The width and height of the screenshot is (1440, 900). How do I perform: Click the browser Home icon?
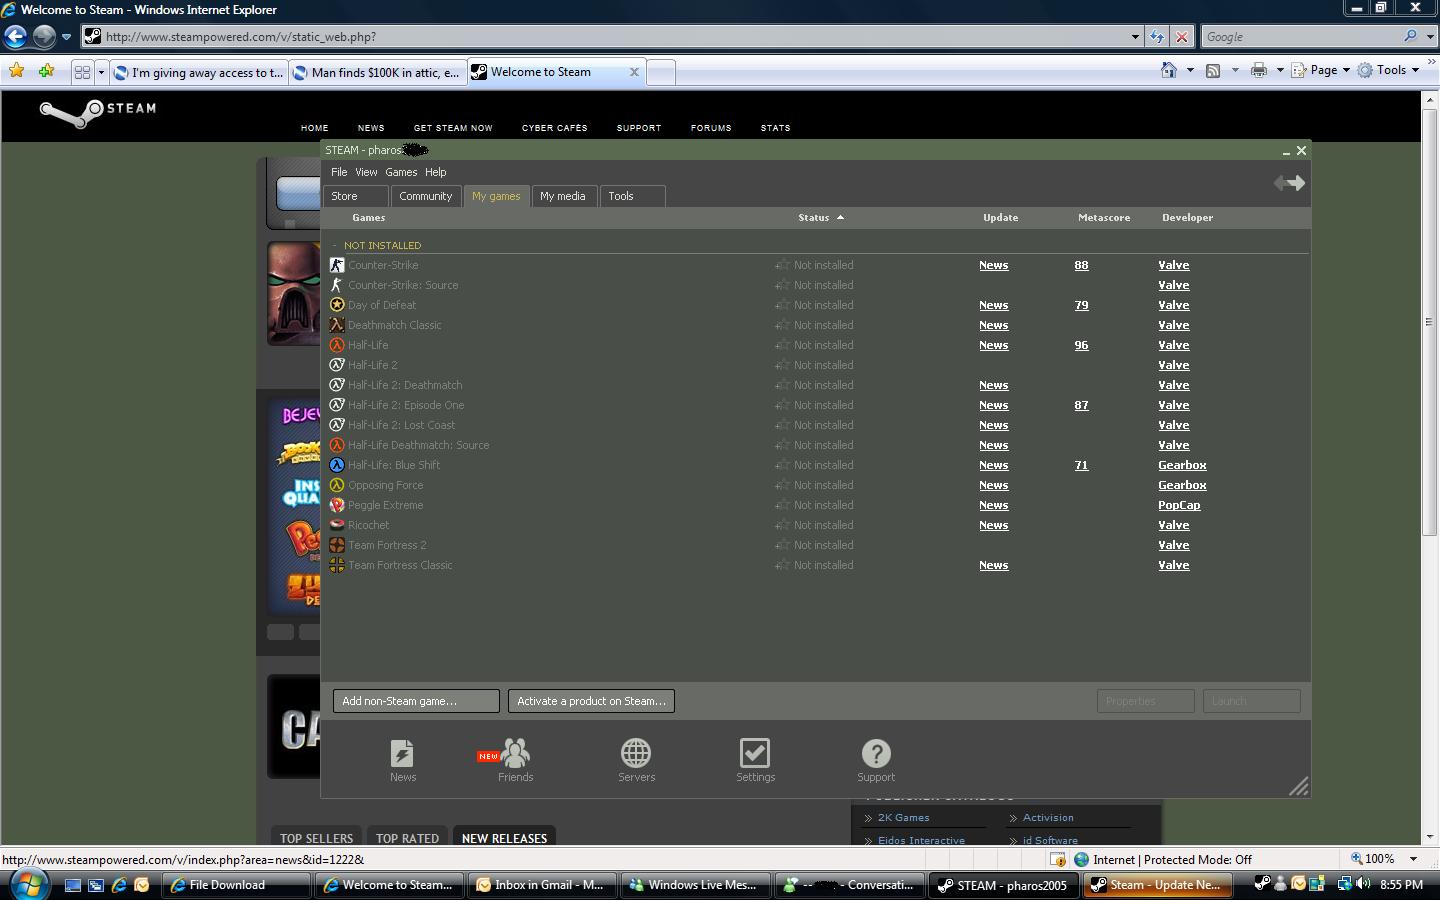[1168, 70]
